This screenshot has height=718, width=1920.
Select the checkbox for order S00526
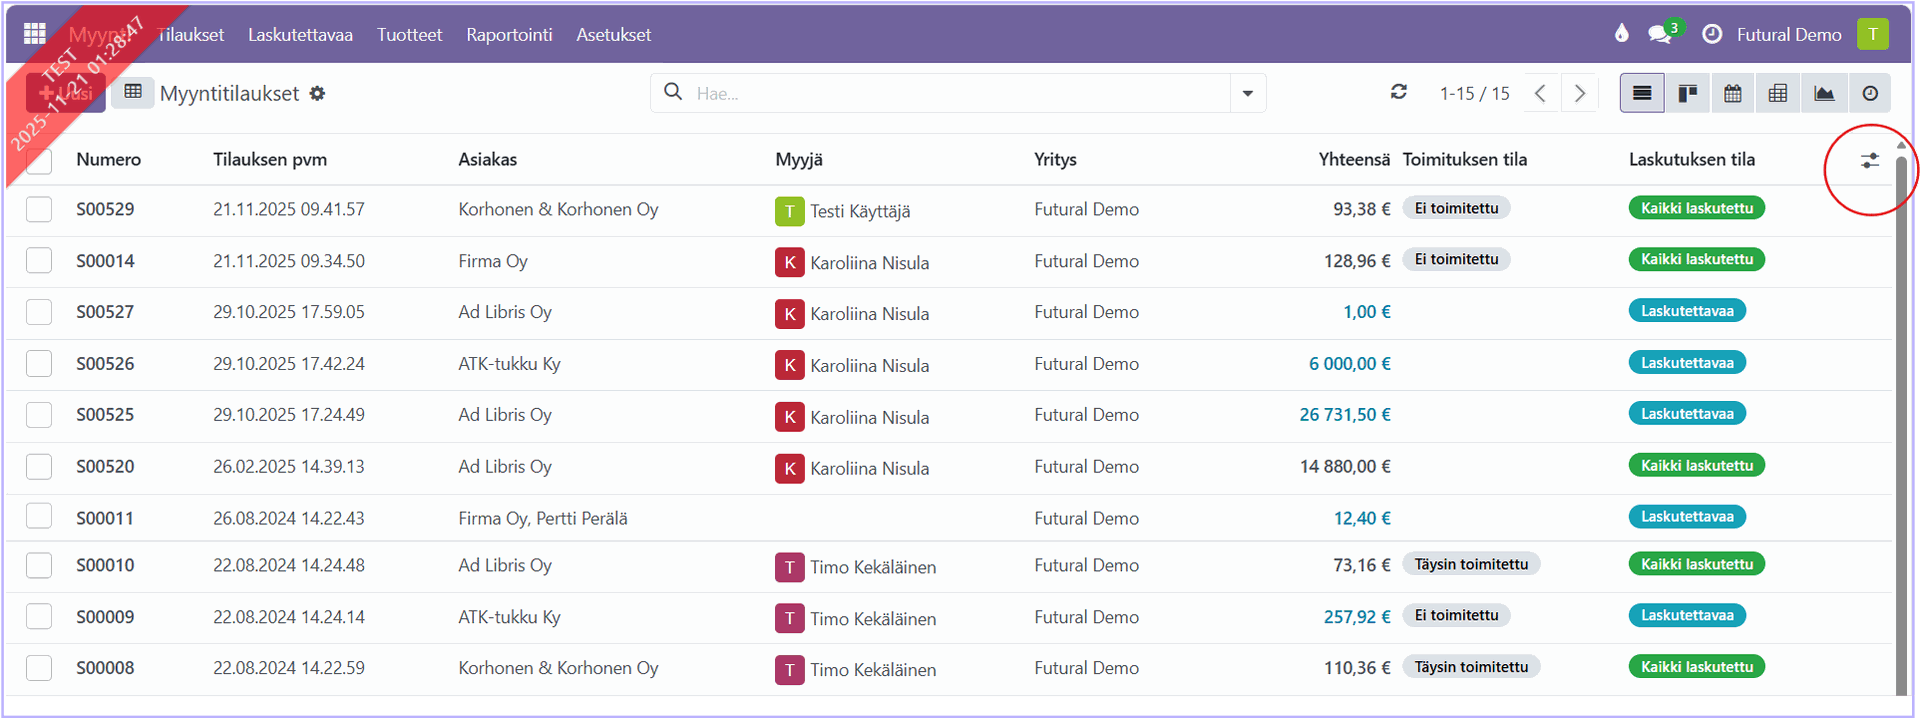[x=39, y=364]
